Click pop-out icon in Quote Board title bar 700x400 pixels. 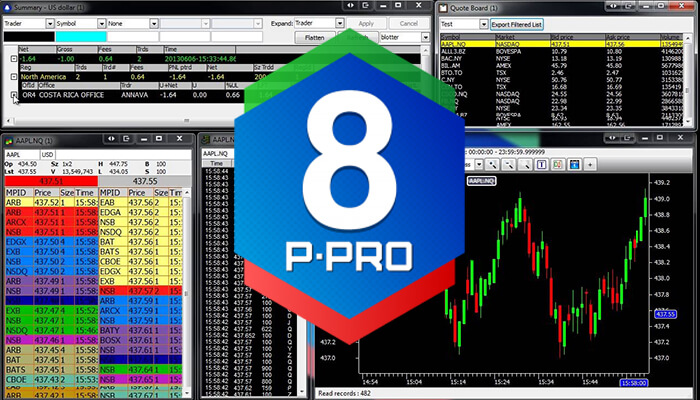pos(628,6)
